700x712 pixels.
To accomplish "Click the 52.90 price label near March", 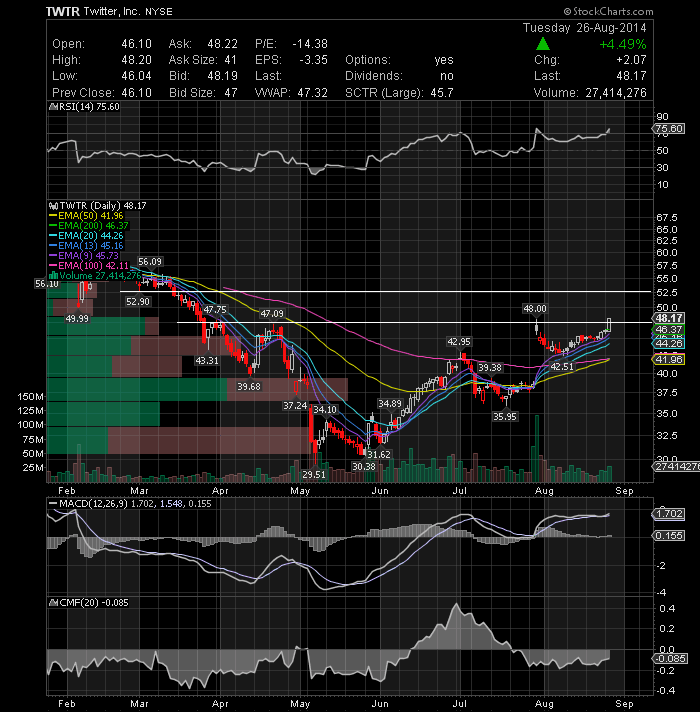I will (x=138, y=302).
